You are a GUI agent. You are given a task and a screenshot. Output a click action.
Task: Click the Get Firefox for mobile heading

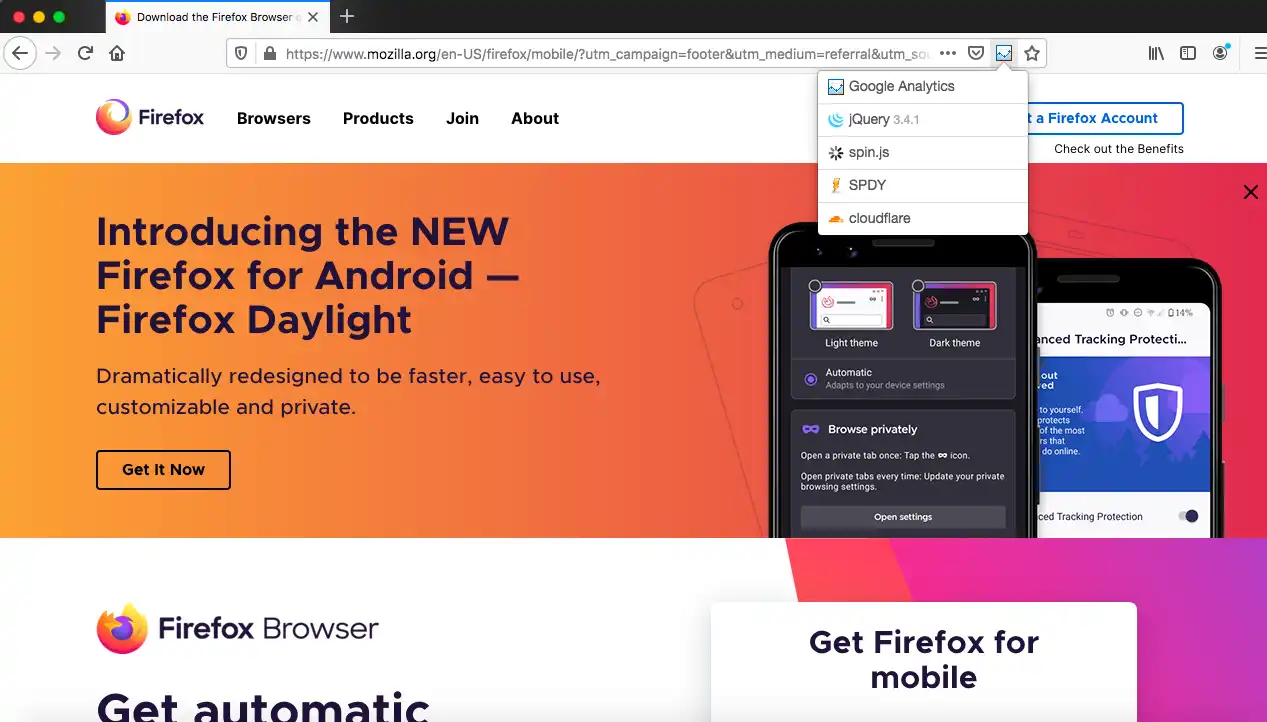point(924,659)
